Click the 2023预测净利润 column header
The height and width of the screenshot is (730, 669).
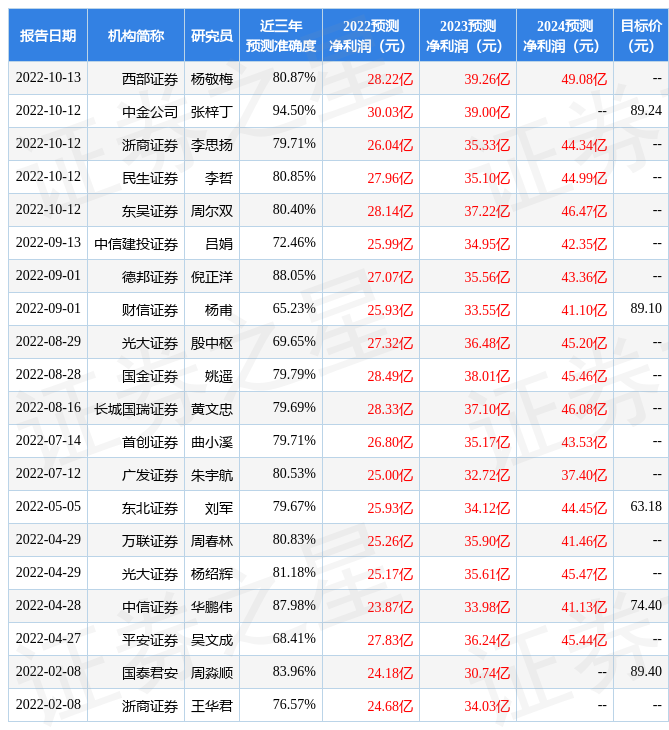click(x=468, y=35)
